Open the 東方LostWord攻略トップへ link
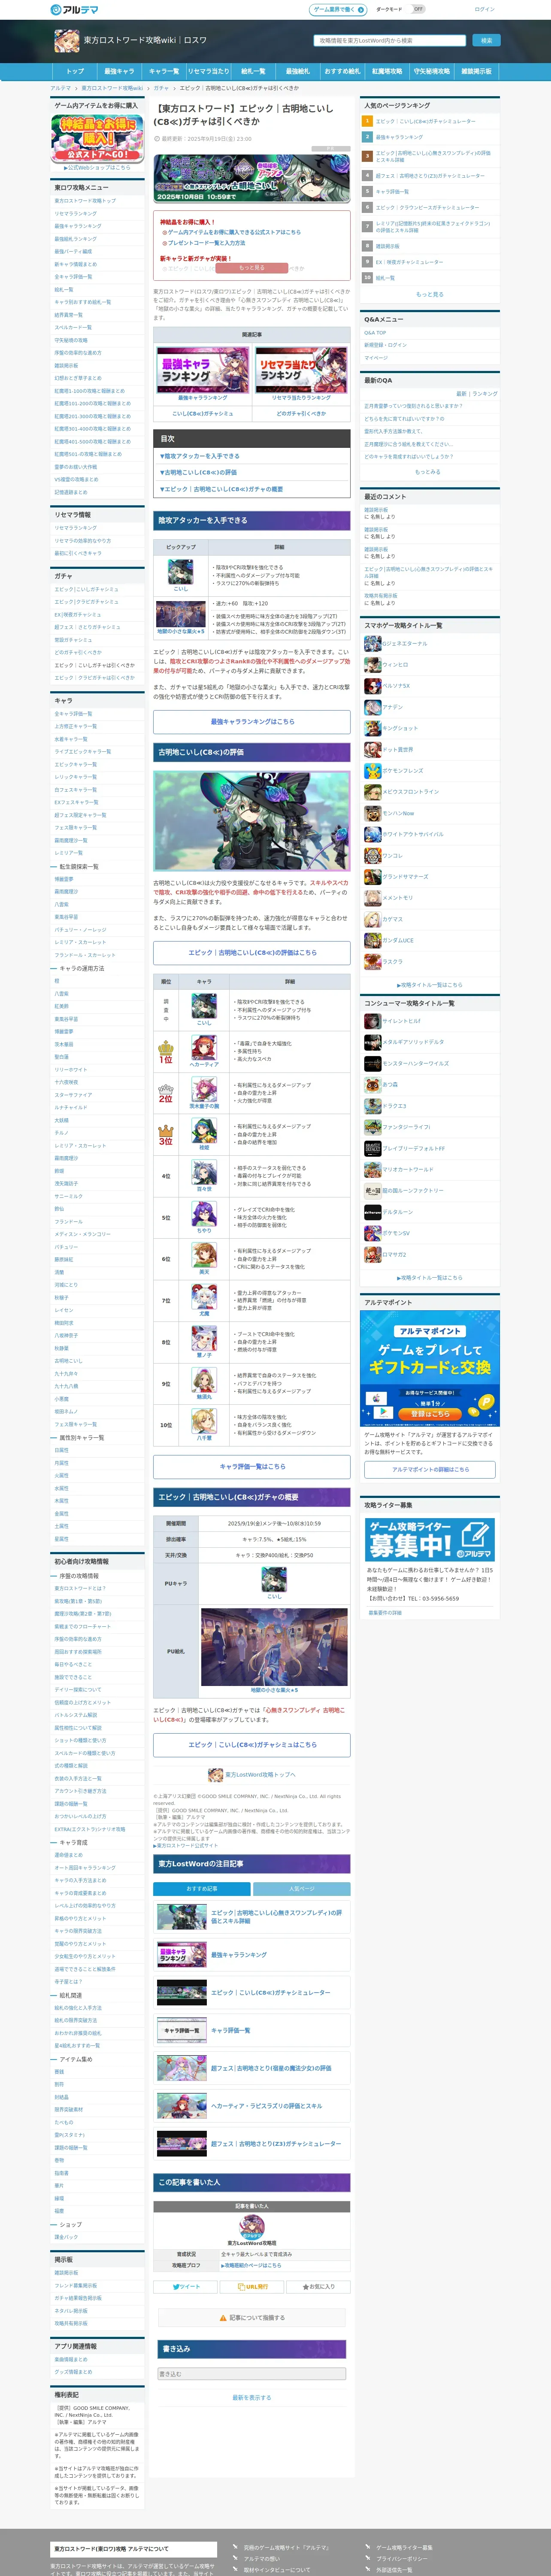Viewport: 551px width, 2576px height. point(252,1774)
